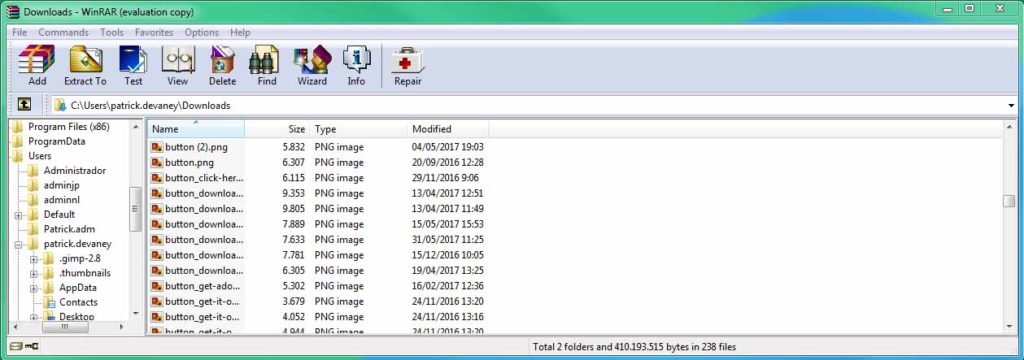Expand the AppData folder node
This screenshot has width=1024, height=360.
[x=34, y=288]
